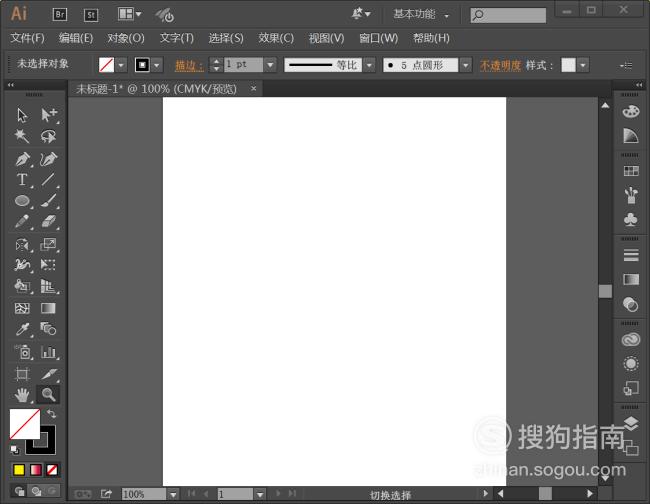Choose Draw Behind mode
Screen dimensions: 650x504
[36, 491]
